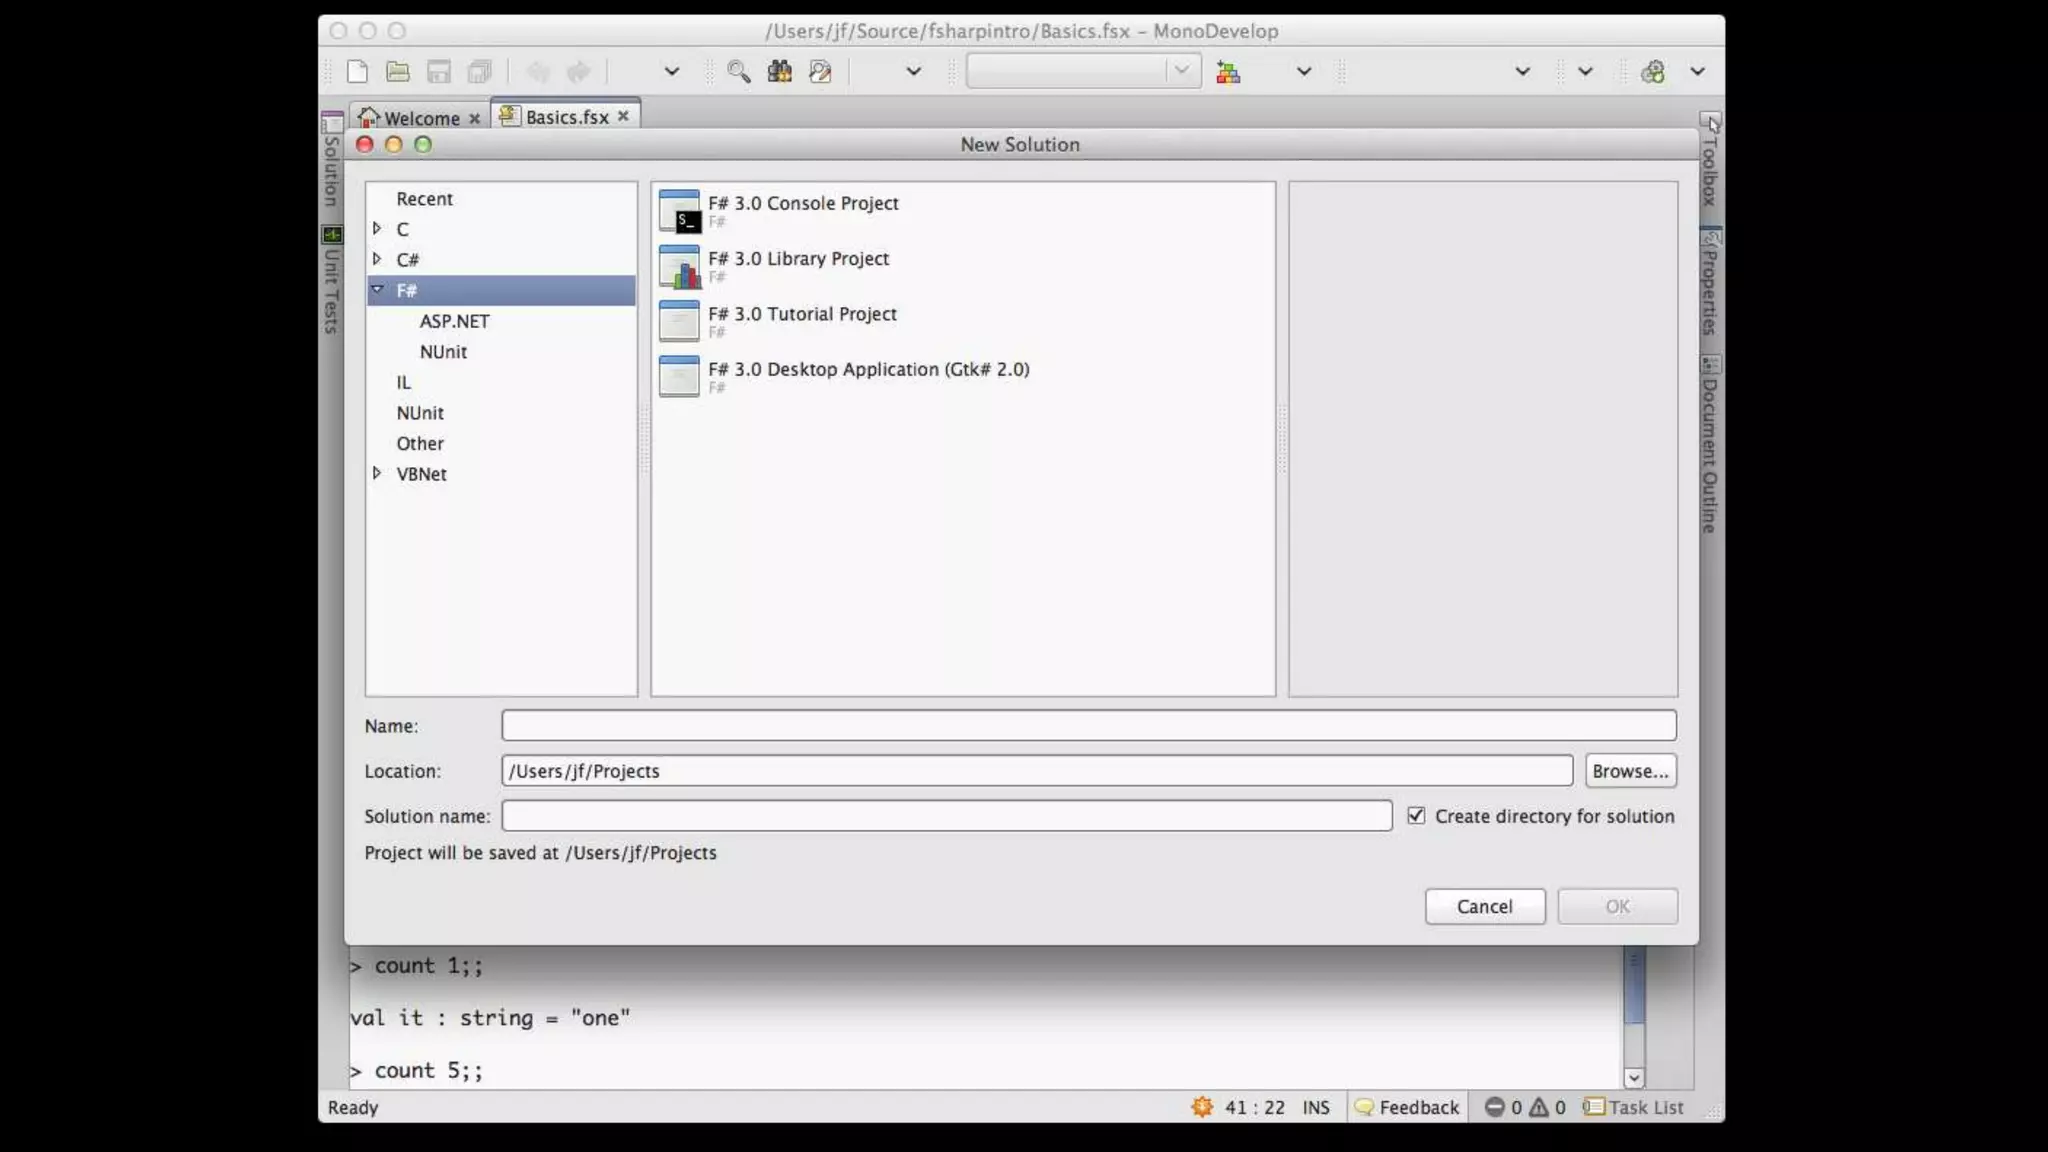Viewport: 2048px width, 1152px height.
Task: Click the Cancel button
Action: point(1484,906)
